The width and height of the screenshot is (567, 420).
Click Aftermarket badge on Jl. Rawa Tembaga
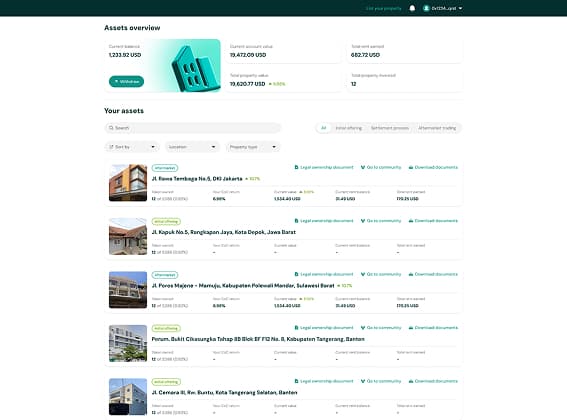(x=165, y=168)
